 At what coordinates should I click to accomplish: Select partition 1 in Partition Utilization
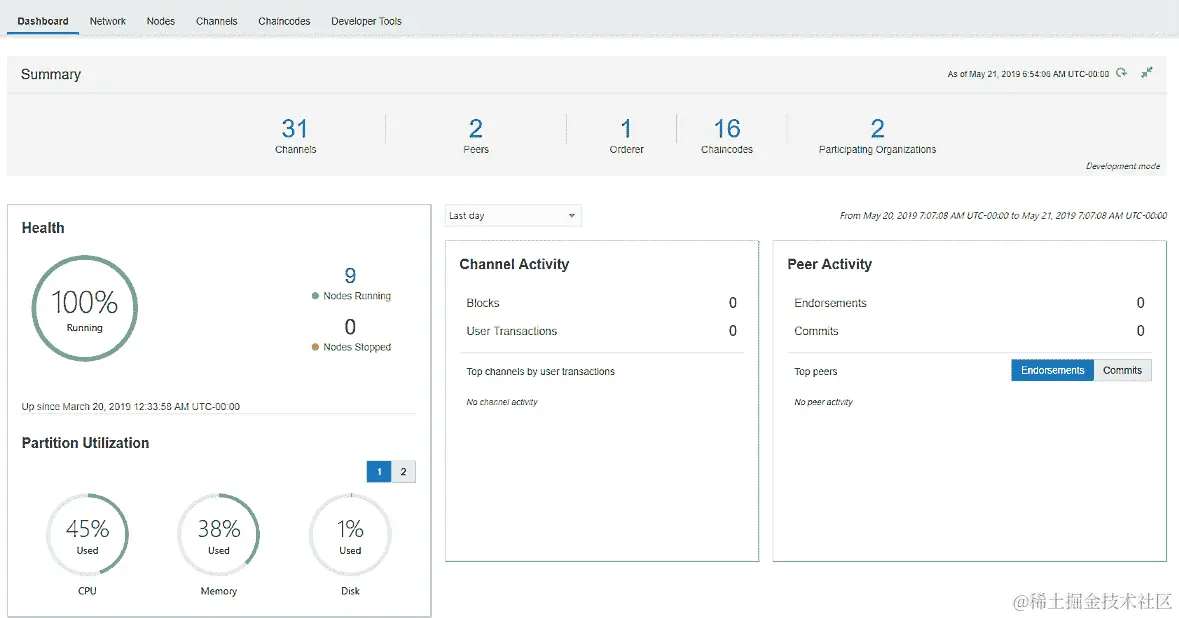click(x=379, y=471)
